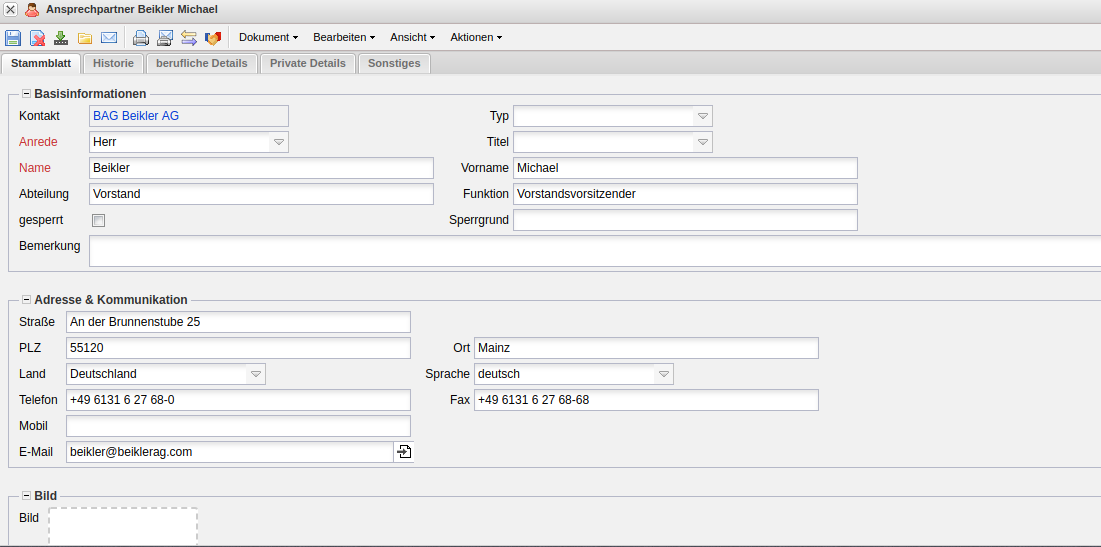
Task: Click the handshake icon in toolbar
Action: click(x=212, y=38)
